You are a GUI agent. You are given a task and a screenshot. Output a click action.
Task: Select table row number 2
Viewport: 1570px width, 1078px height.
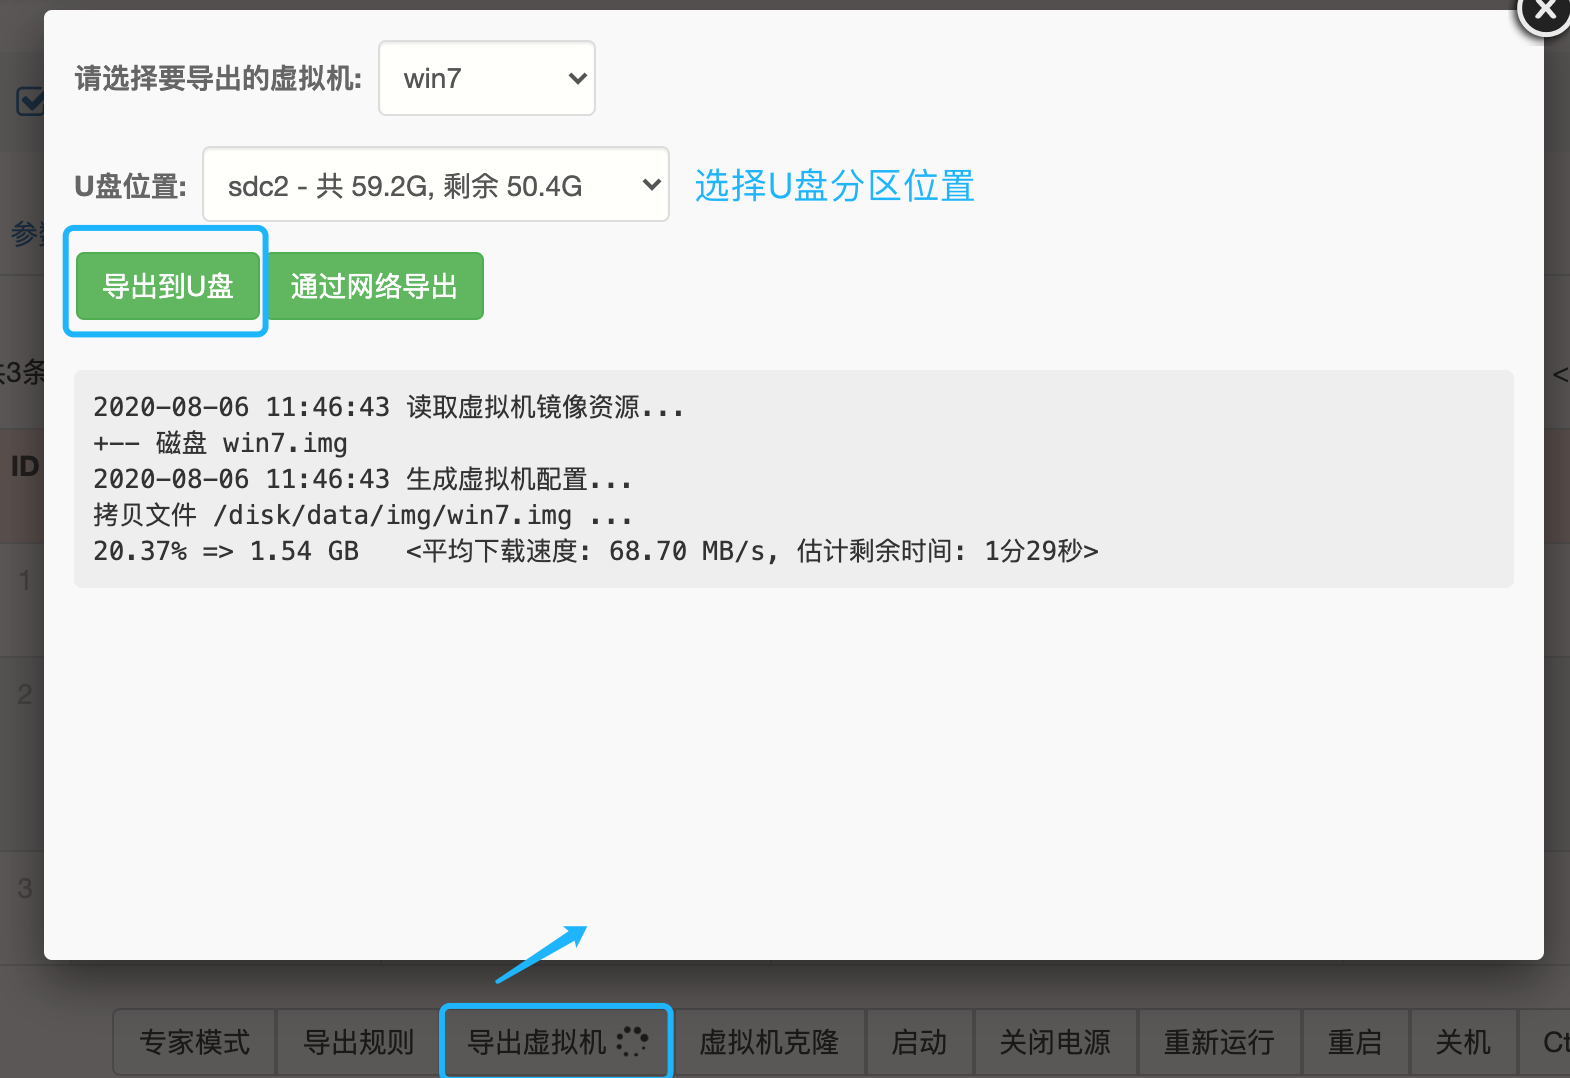click(x=25, y=694)
